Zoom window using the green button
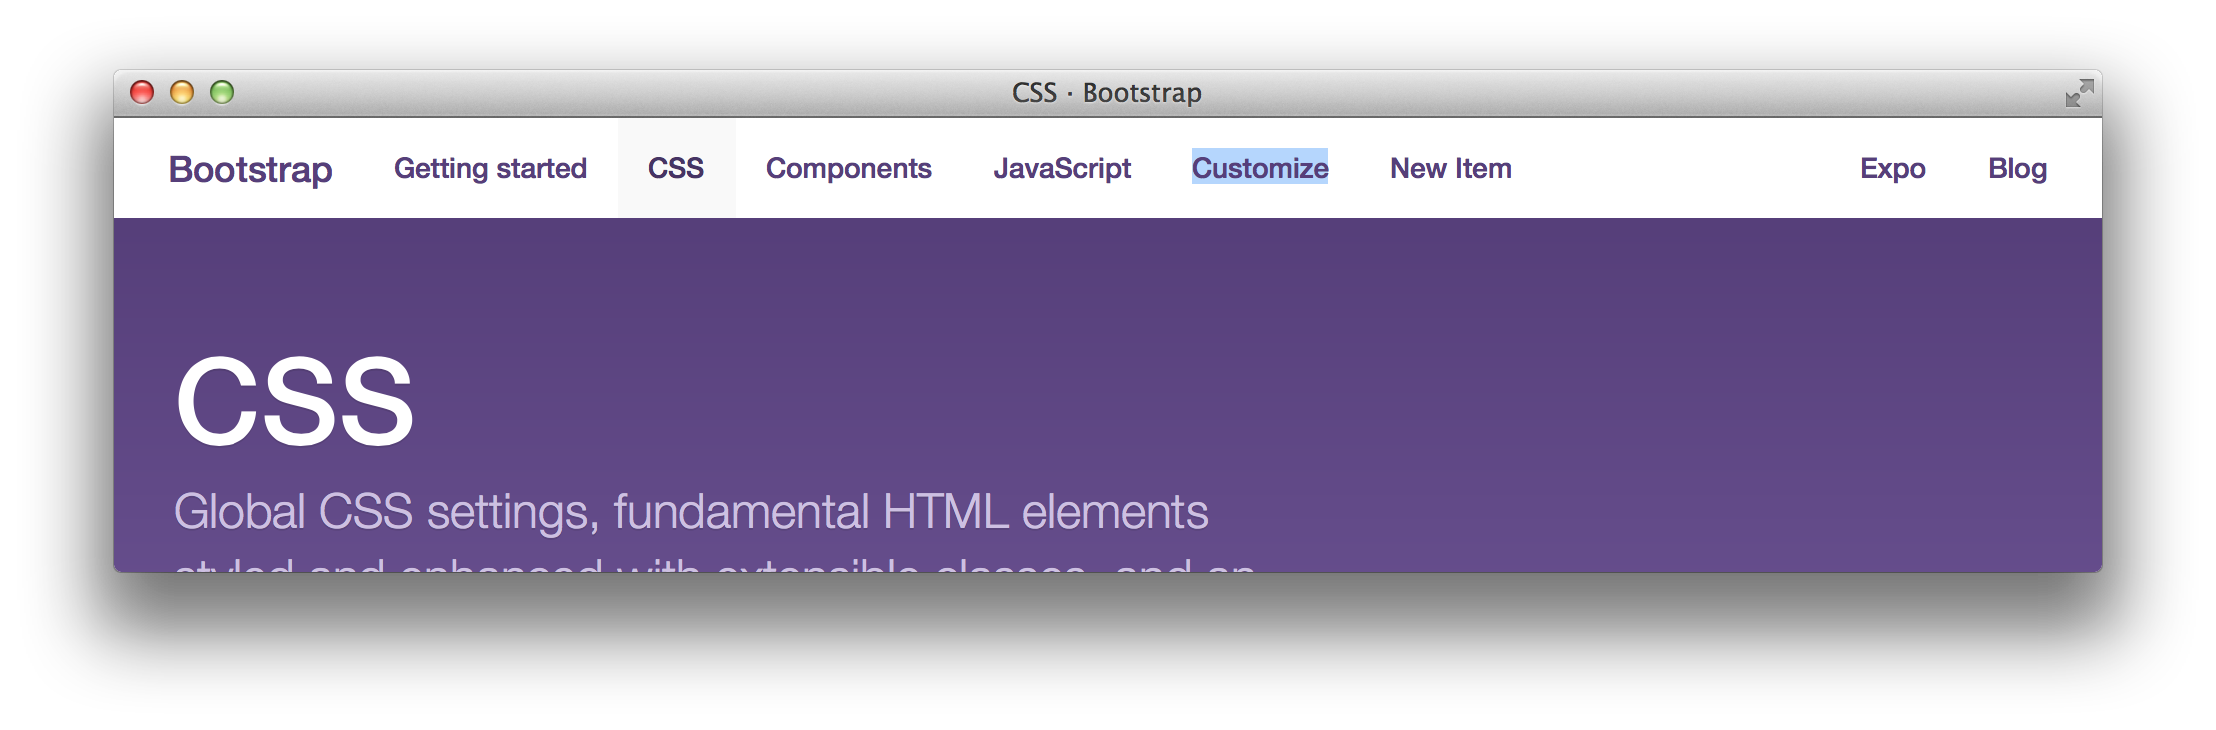This screenshot has height=730, width=2216. [x=222, y=92]
